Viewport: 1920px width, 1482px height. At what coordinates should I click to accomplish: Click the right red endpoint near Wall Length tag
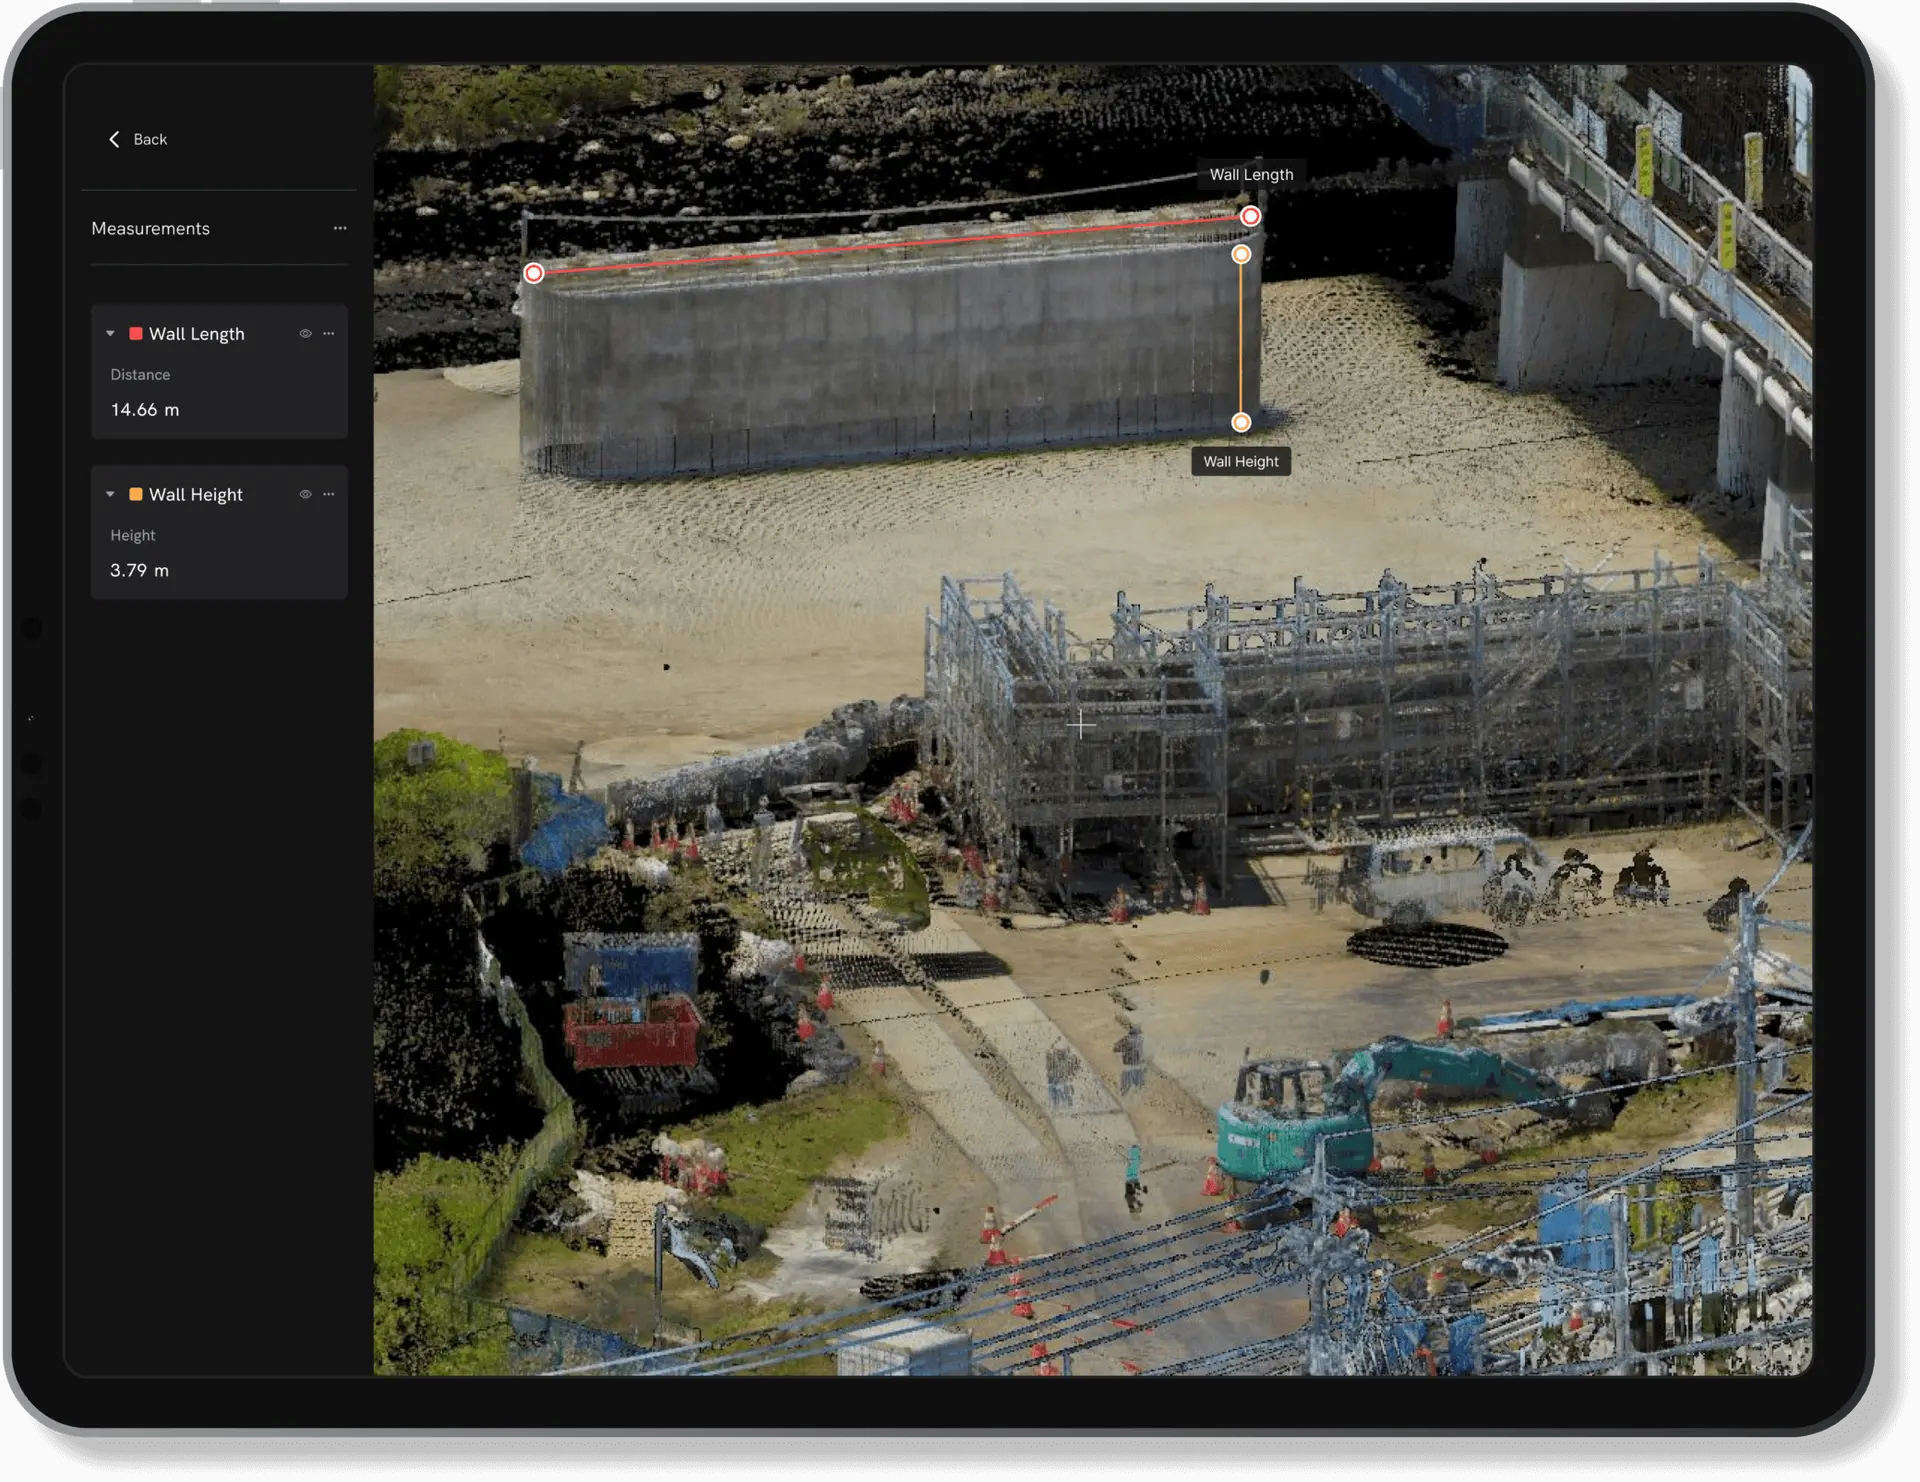[1251, 216]
